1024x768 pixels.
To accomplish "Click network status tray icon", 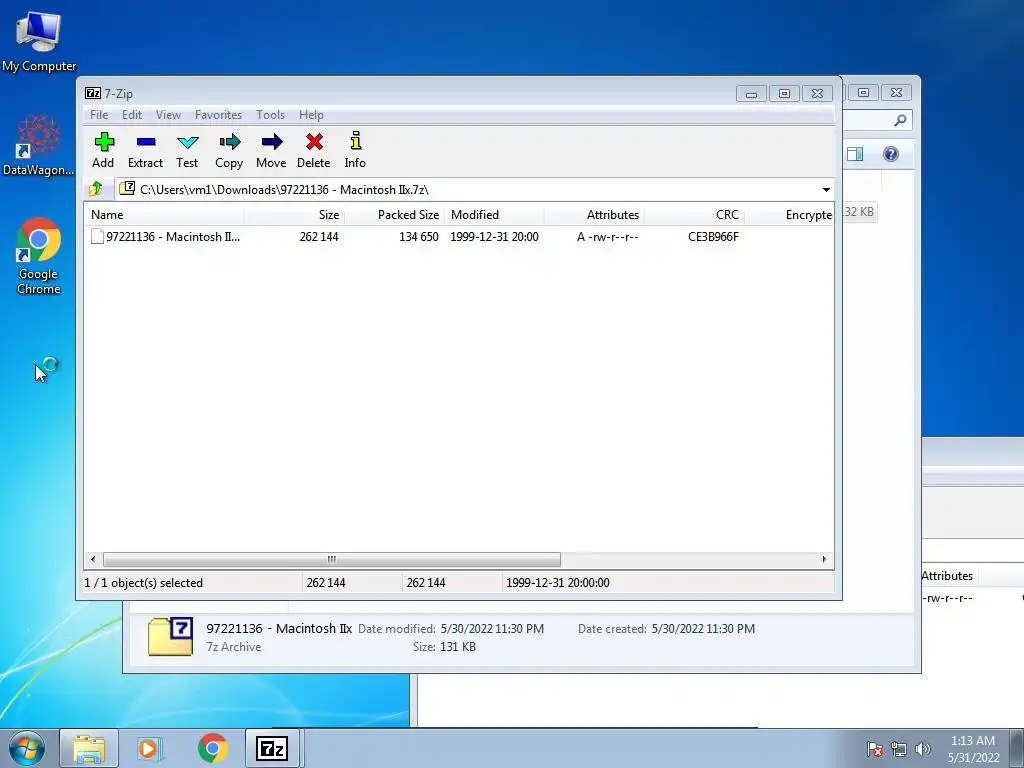I will [899, 749].
